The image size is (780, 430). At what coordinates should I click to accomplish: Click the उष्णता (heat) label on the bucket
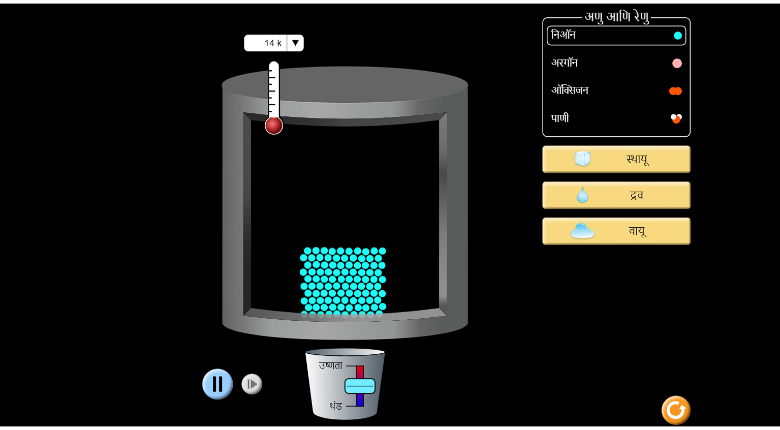330,365
